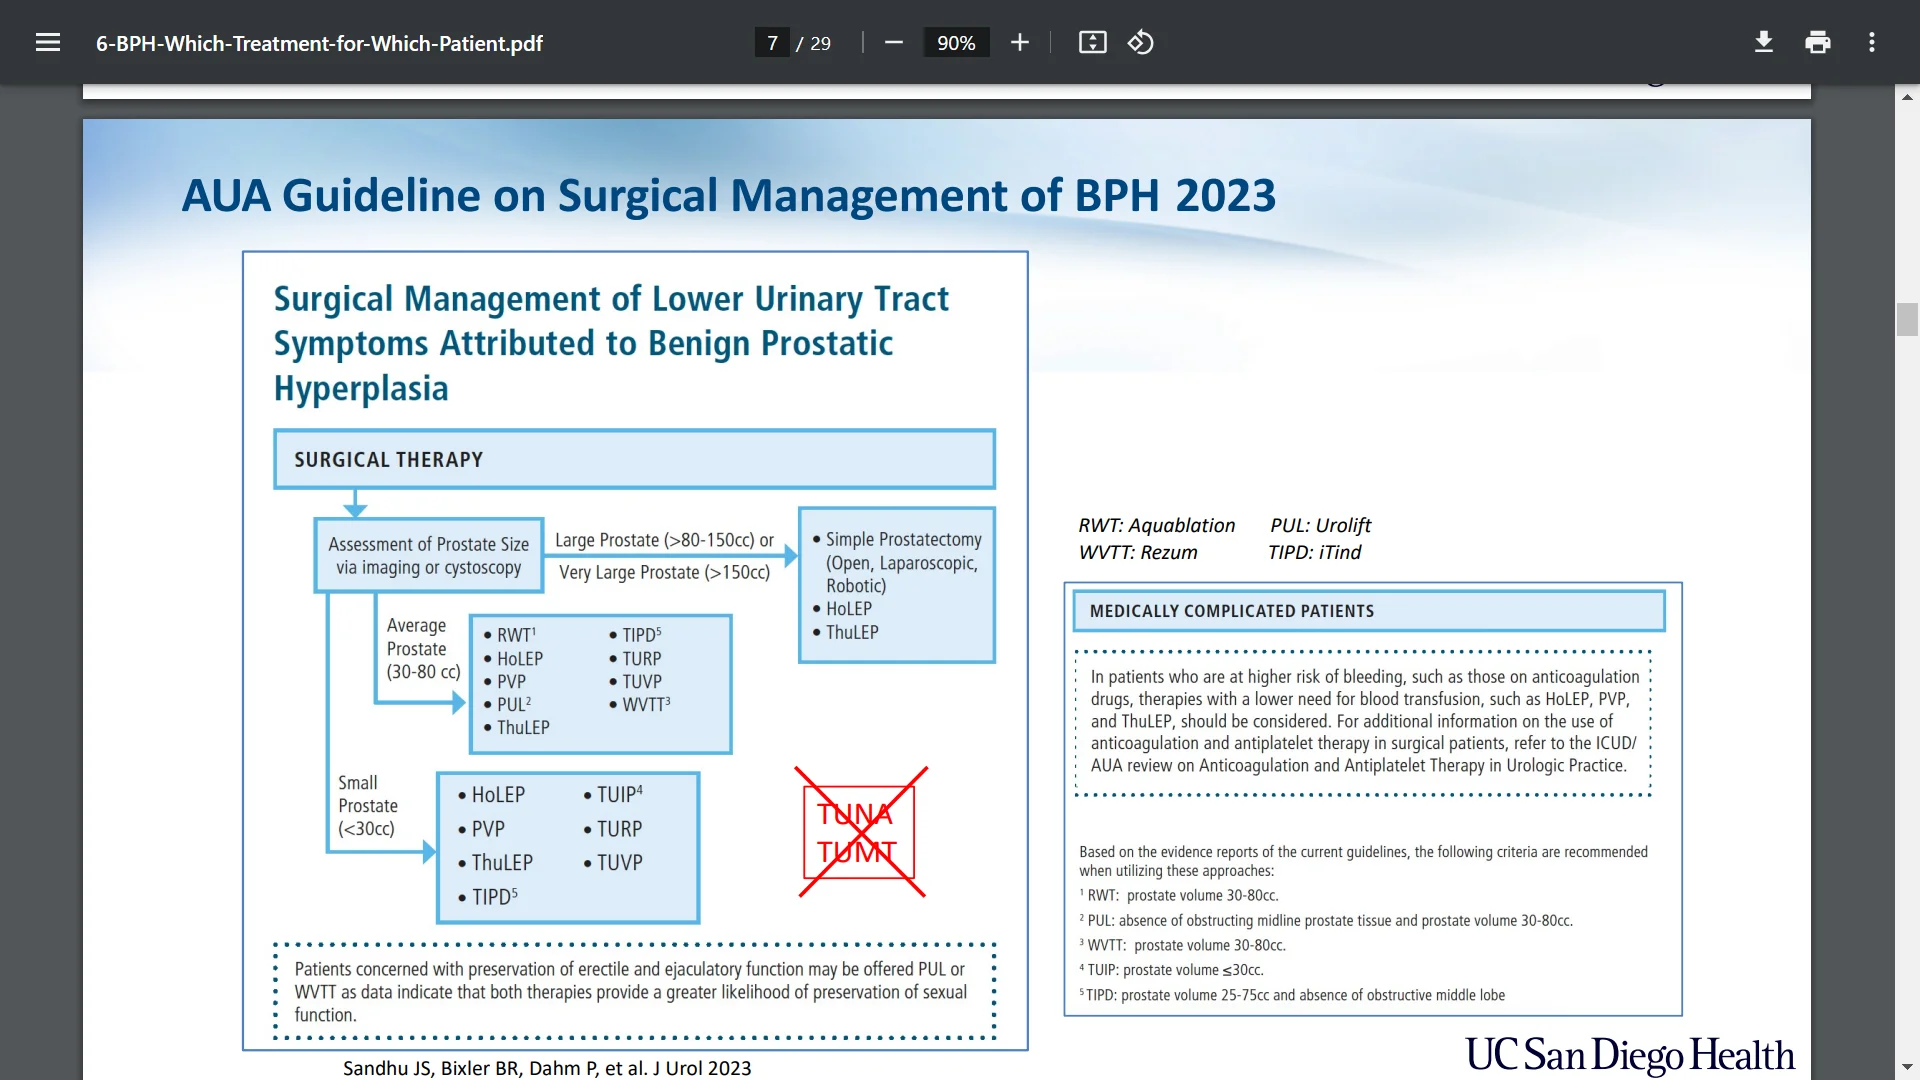The height and width of the screenshot is (1080, 1920).
Task: Click TIPD in the average prostate list
Action: tap(641, 635)
